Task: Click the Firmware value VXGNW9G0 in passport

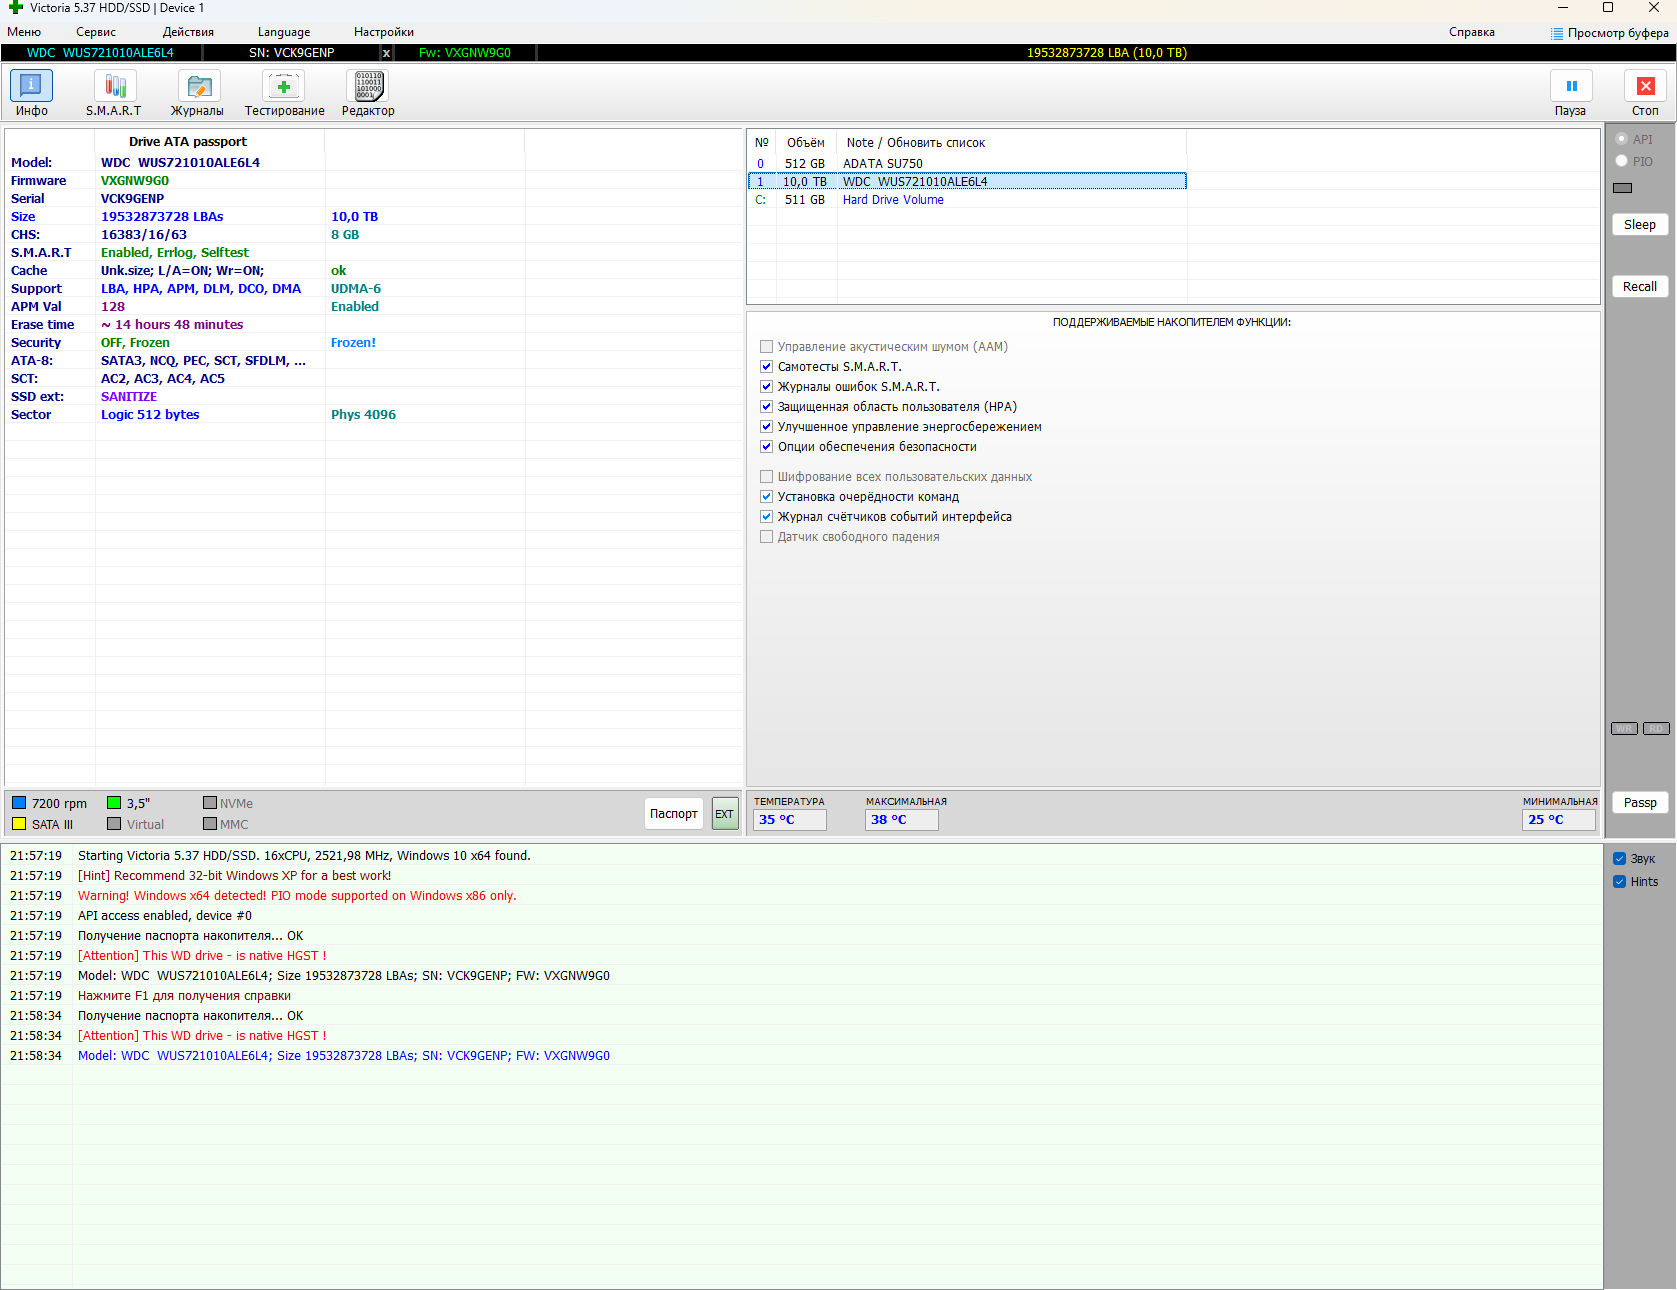Action: click(135, 181)
